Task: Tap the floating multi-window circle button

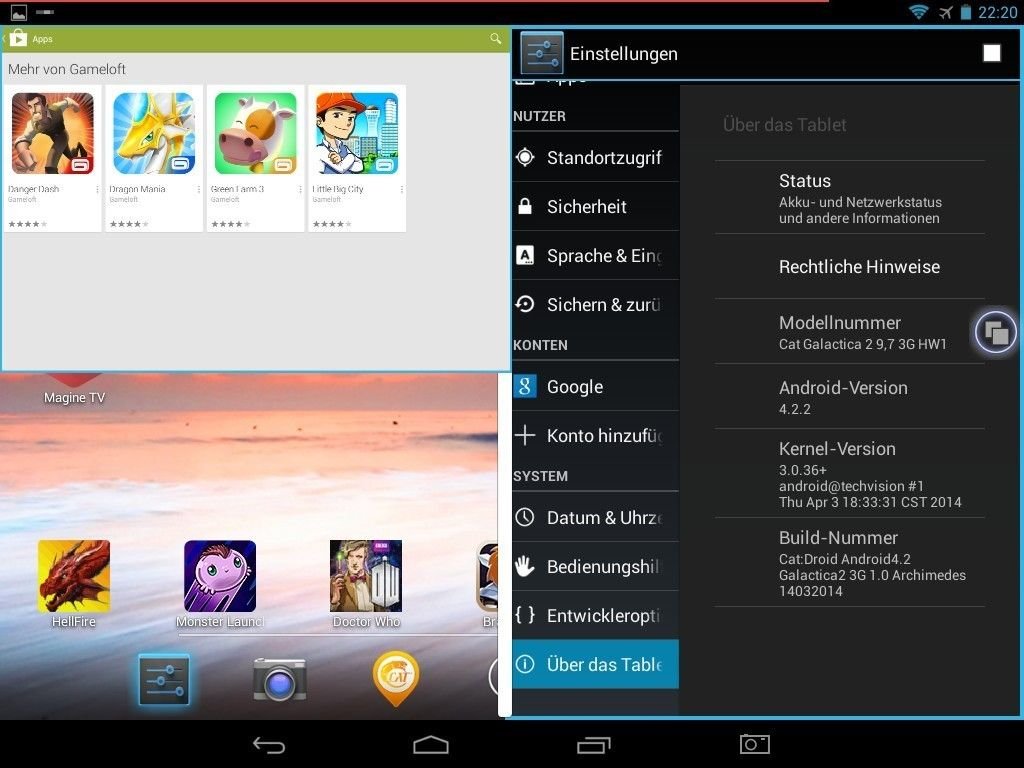Action: coord(996,332)
